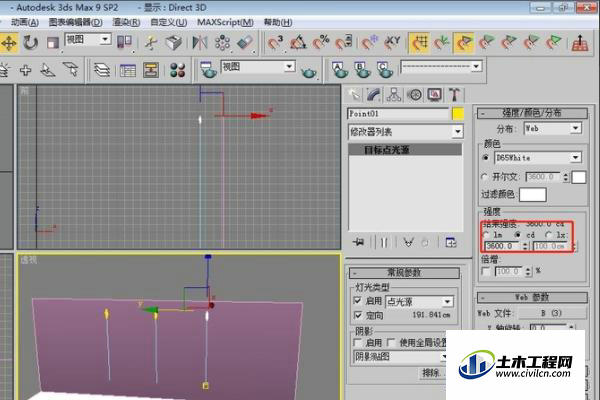Open the Render Scene dialog teapot icon
Image resolution: width=600 pixels, height=400 pixels.
click(x=208, y=69)
